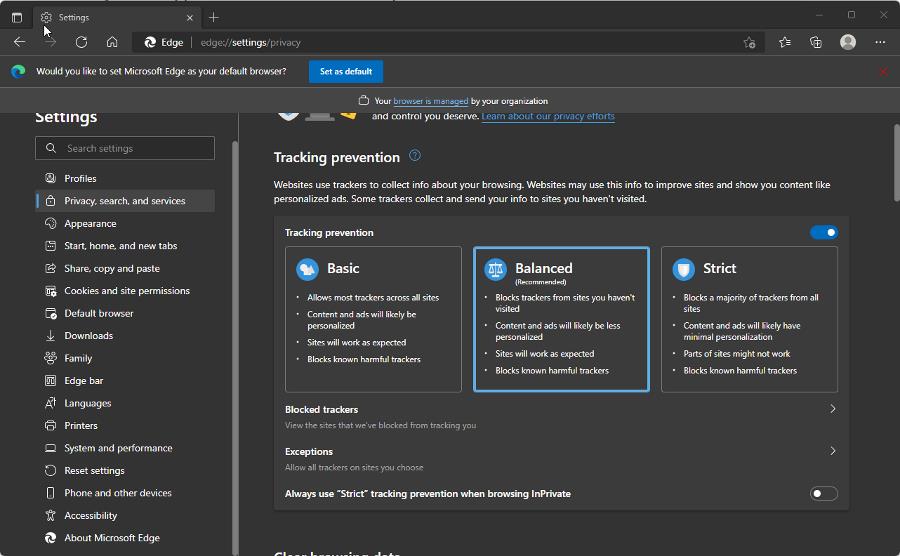The image size is (900, 556).
Task: Enable always Strict for InPrivate toggle
Action: pyautogui.click(x=824, y=493)
